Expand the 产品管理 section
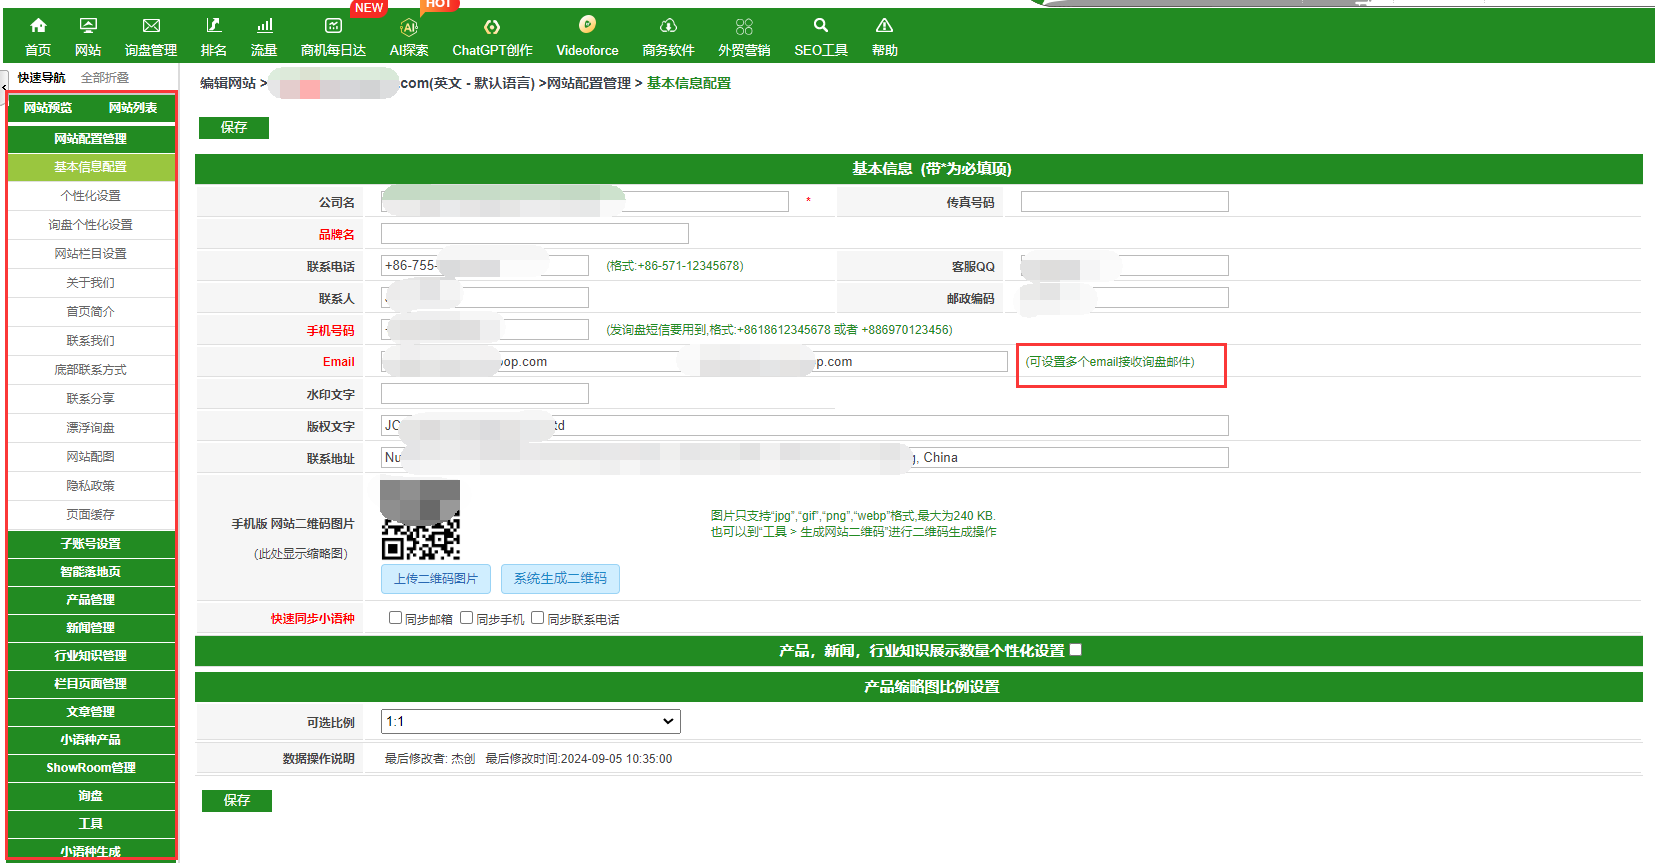The image size is (1655, 863). point(91,600)
